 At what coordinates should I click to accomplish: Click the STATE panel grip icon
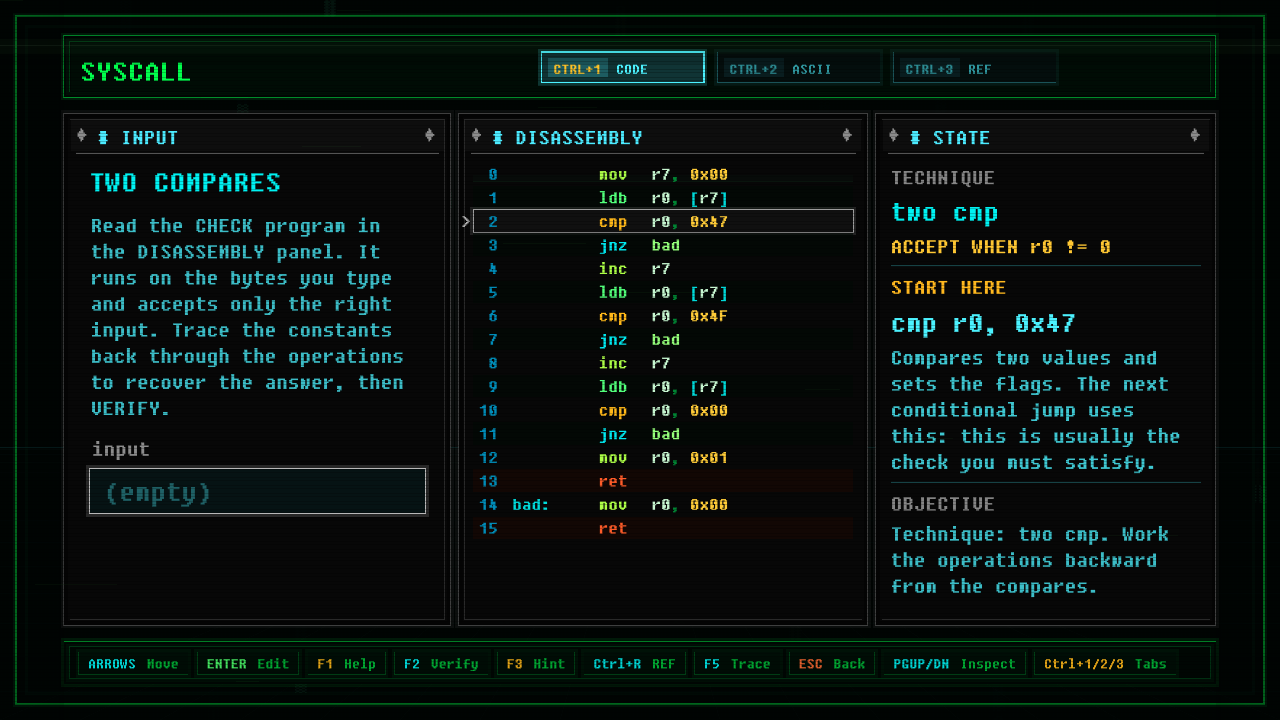pos(915,137)
